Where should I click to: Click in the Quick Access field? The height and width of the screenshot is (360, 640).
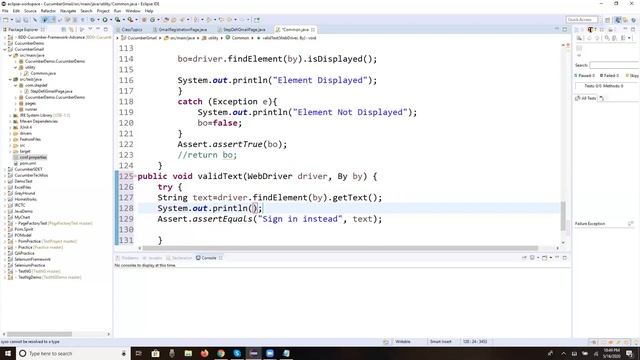click(x=582, y=20)
